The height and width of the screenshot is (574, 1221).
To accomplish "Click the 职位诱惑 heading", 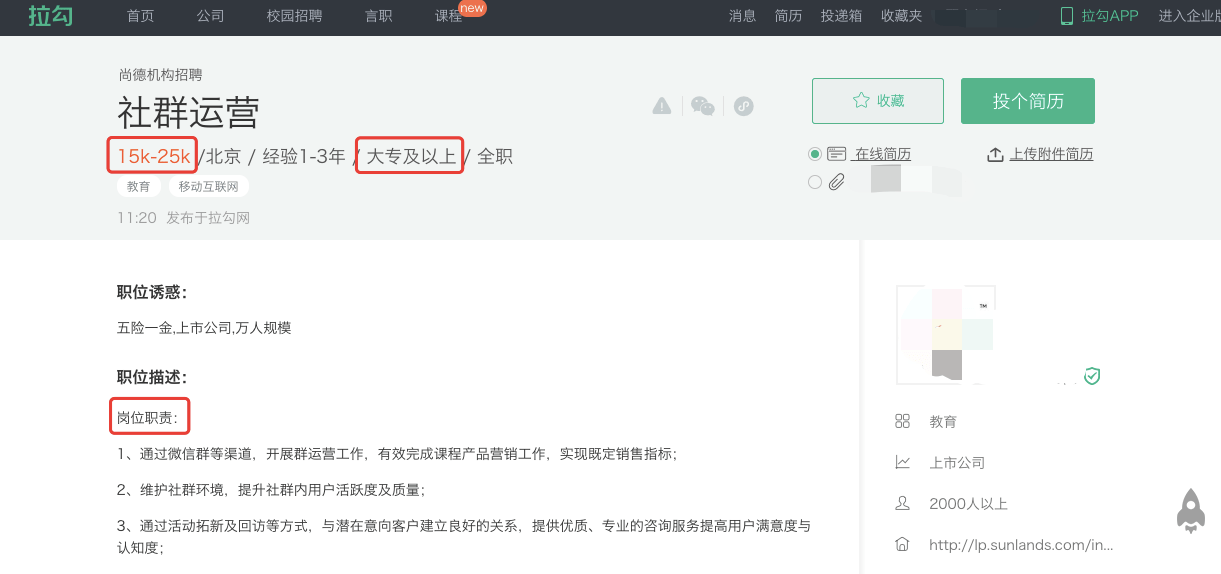I will [152, 292].
